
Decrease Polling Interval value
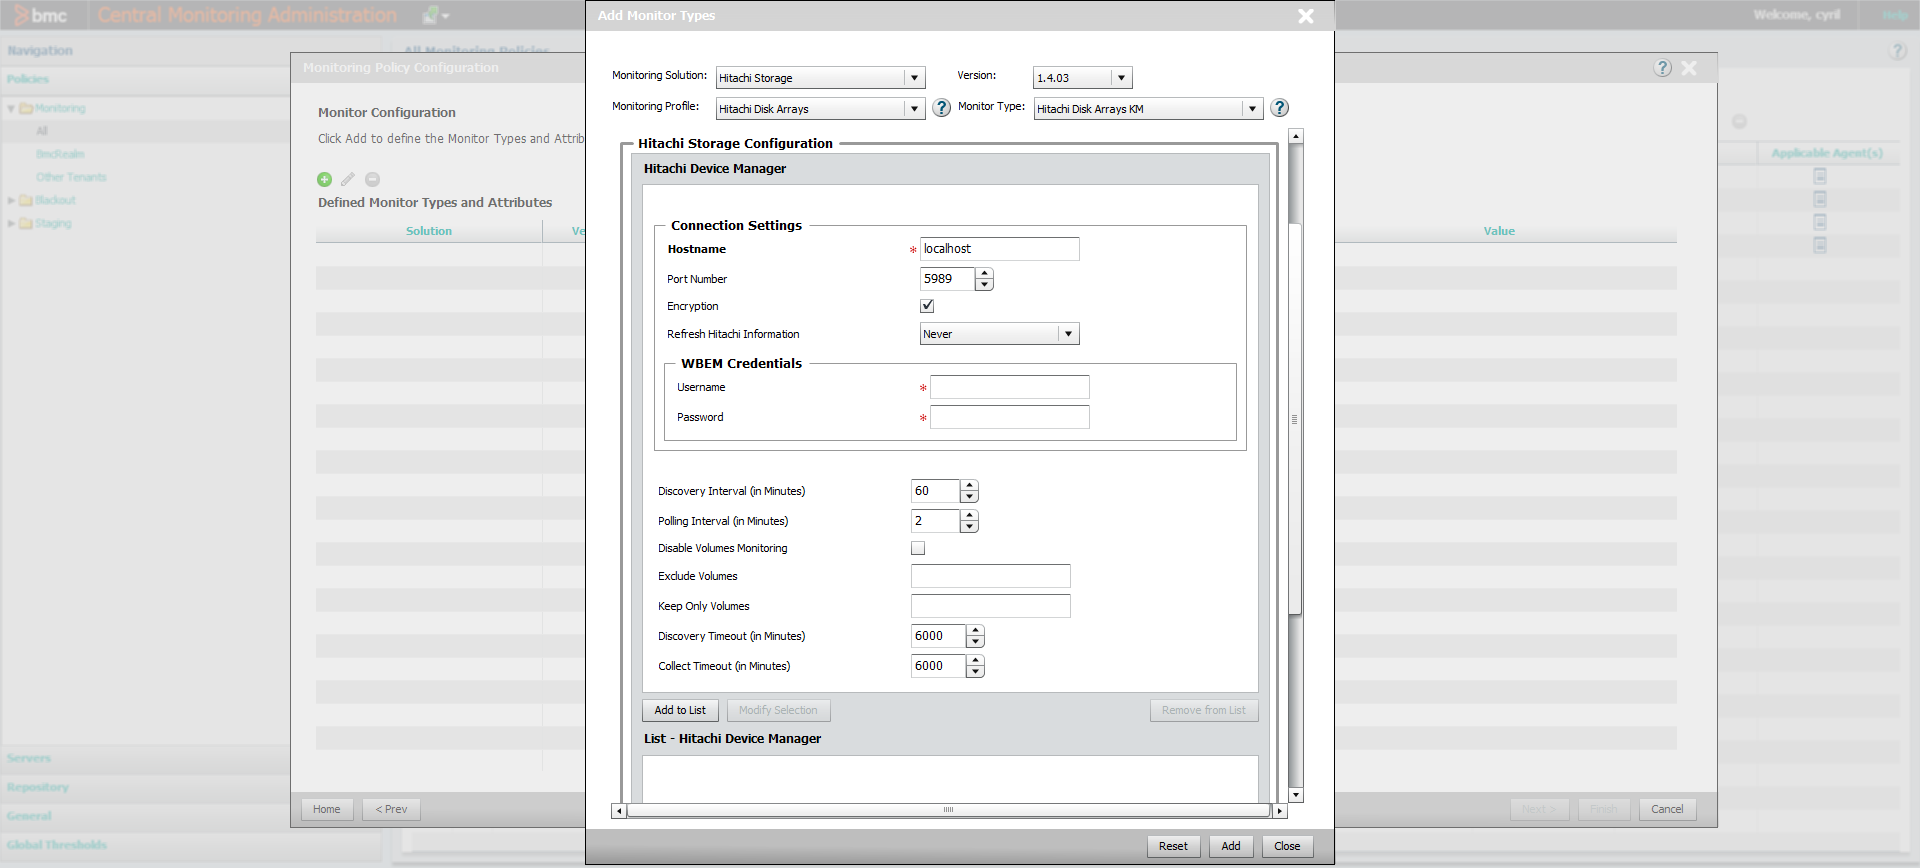(x=969, y=527)
